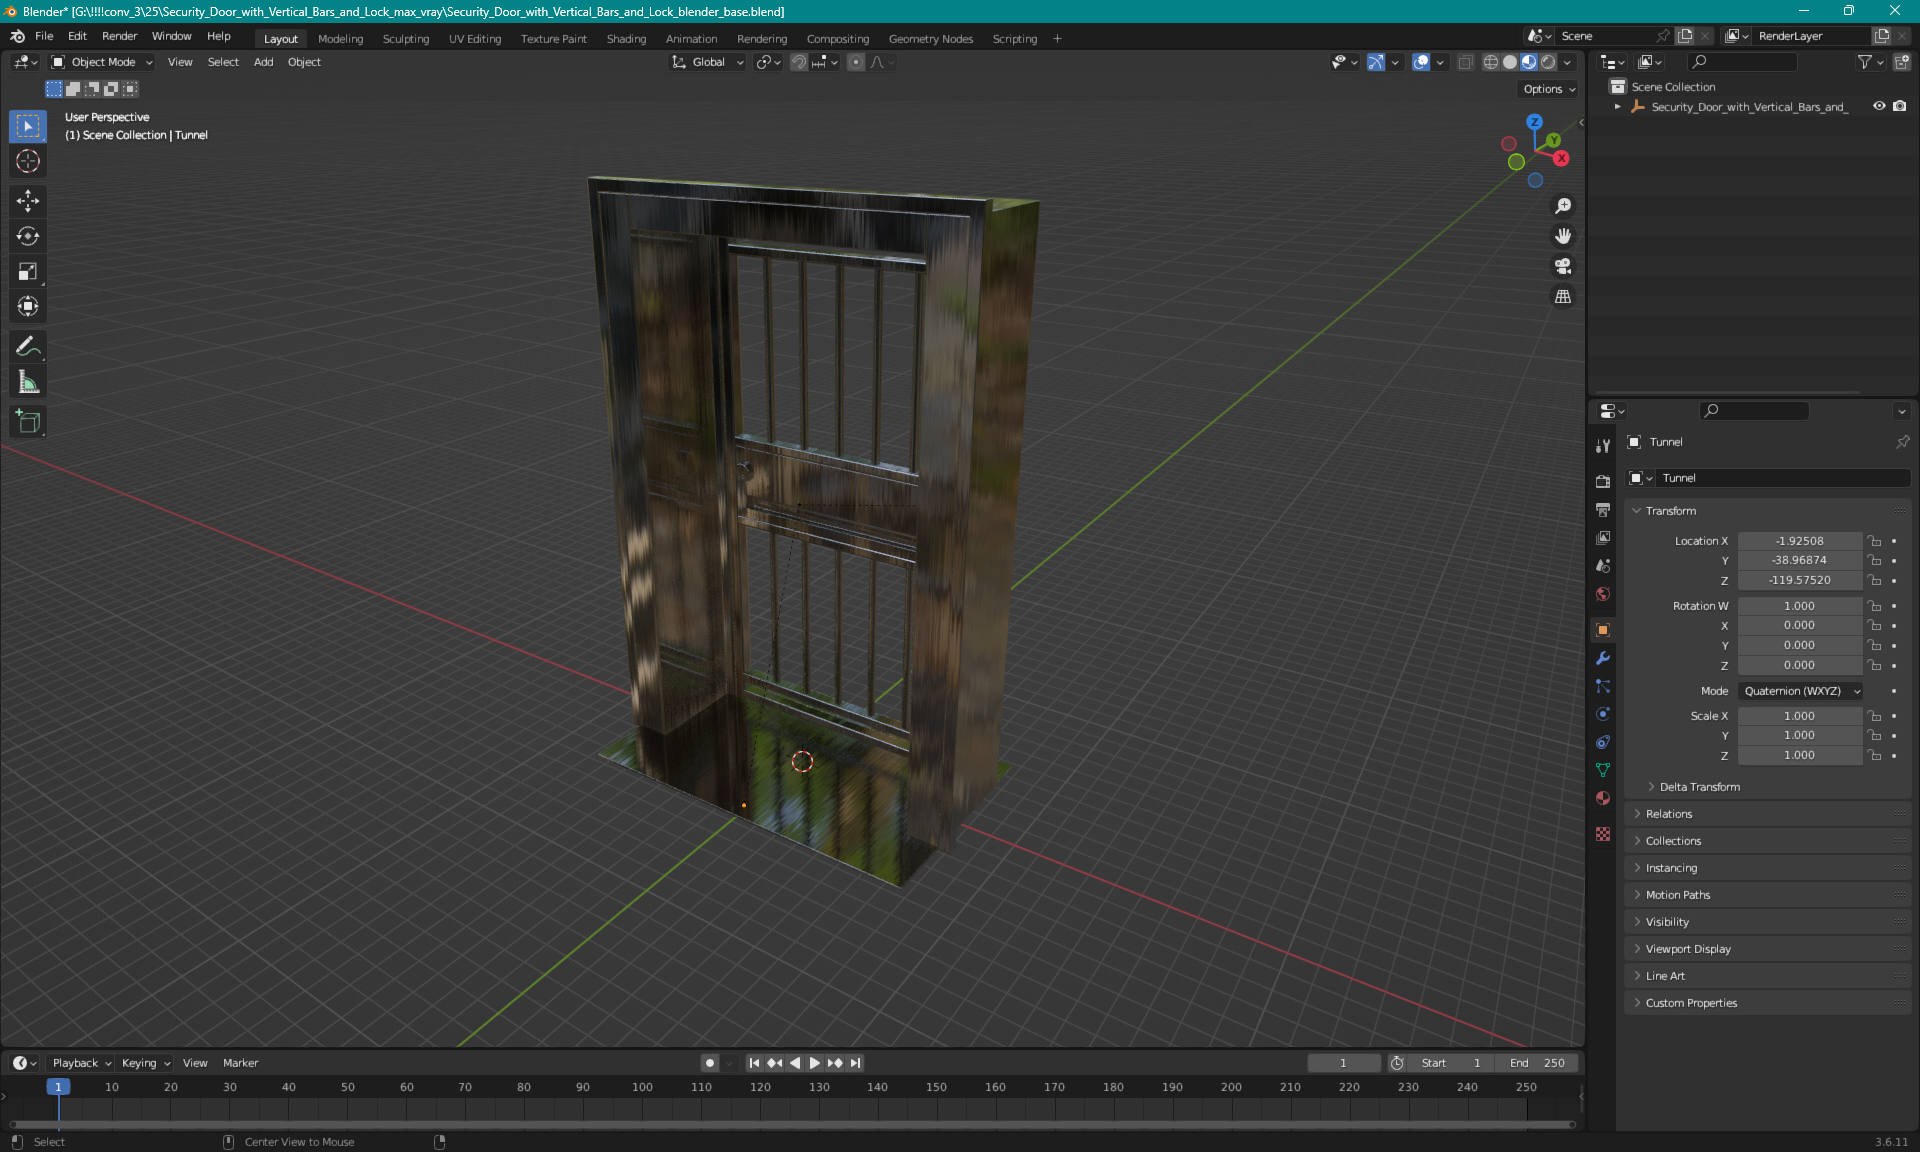This screenshot has width=1920, height=1152.
Task: Open the View Layer properties tab
Action: (1603, 537)
